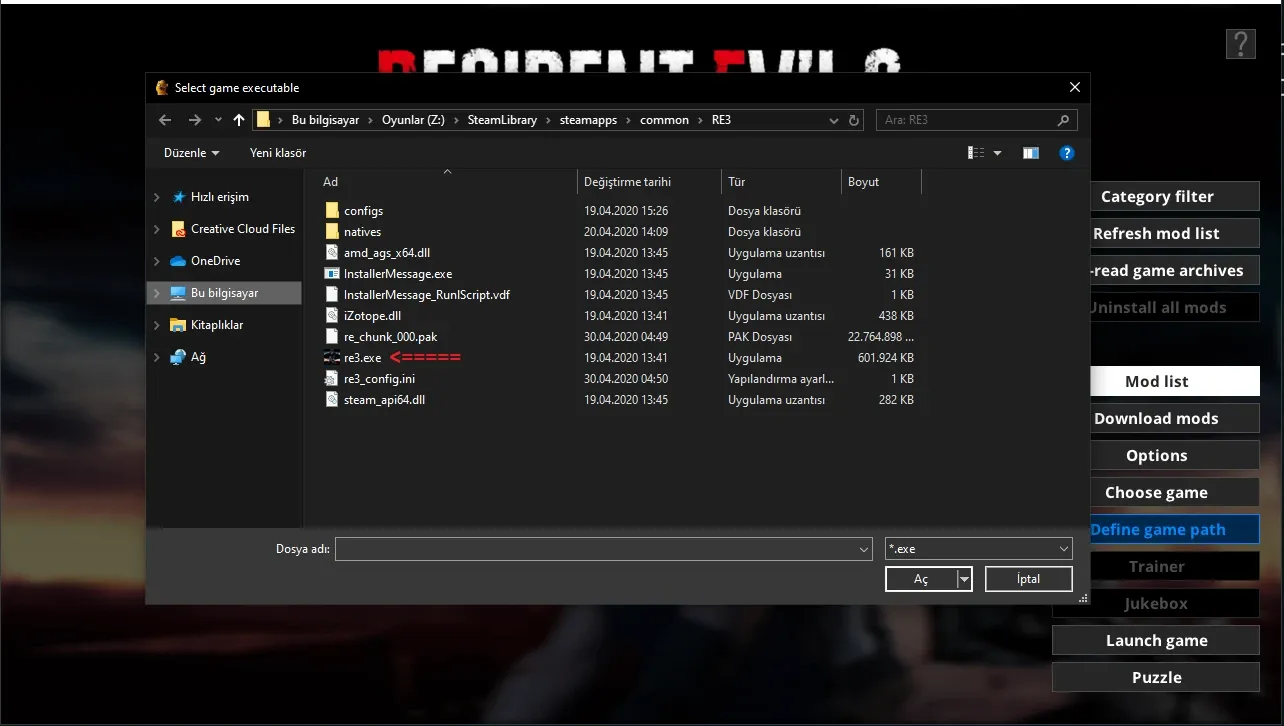Click the search magnifier icon

pyautogui.click(x=1063, y=120)
